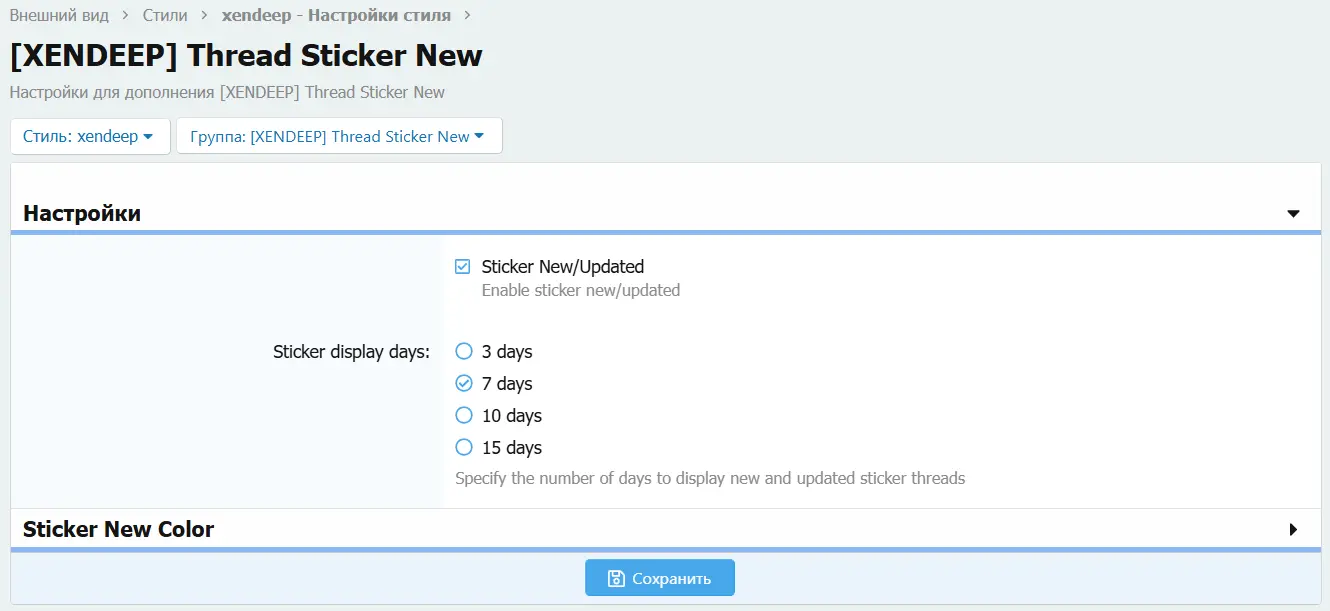Image resolution: width=1330 pixels, height=611 pixels.
Task: Click the 15 days label text
Action: [x=512, y=448]
